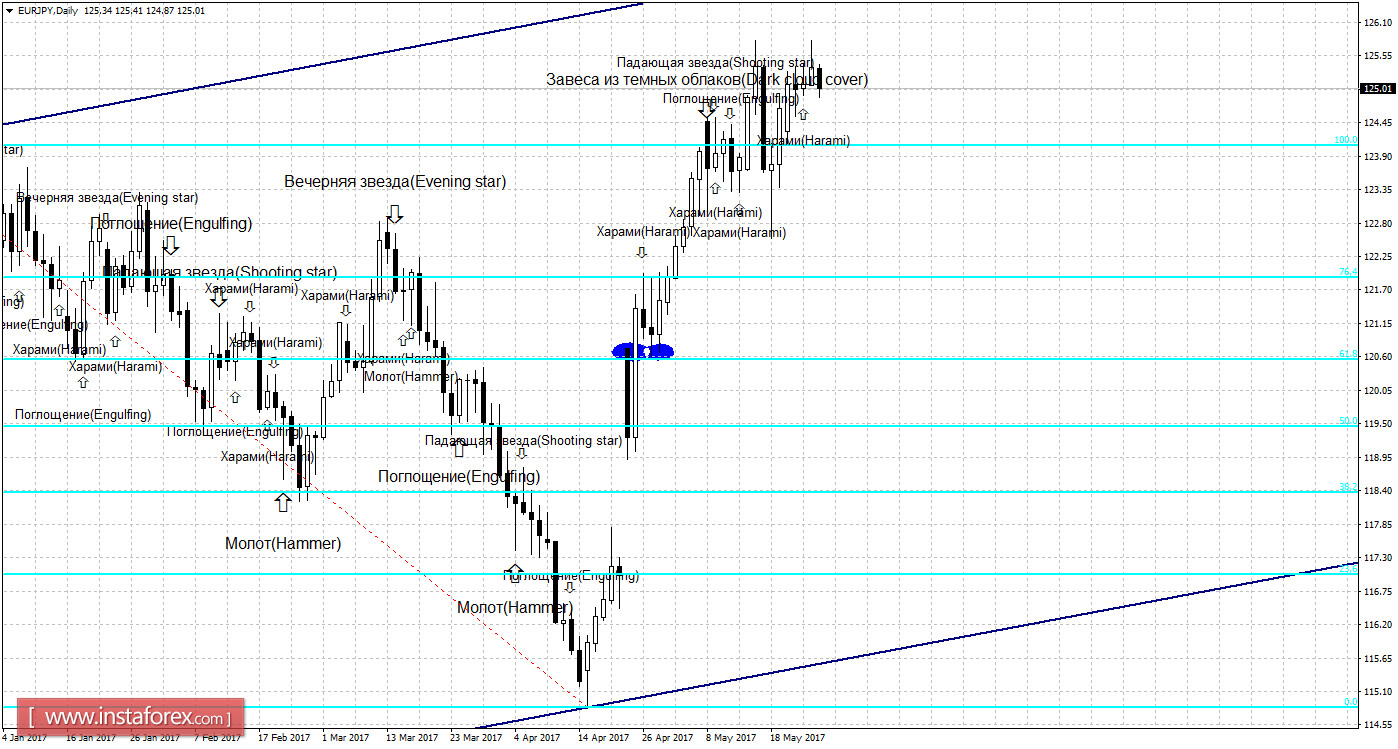1398x749 pixels.
Task: Select the large late-March Поглощение(Engulfing) label
Action: tap(459, 477)
